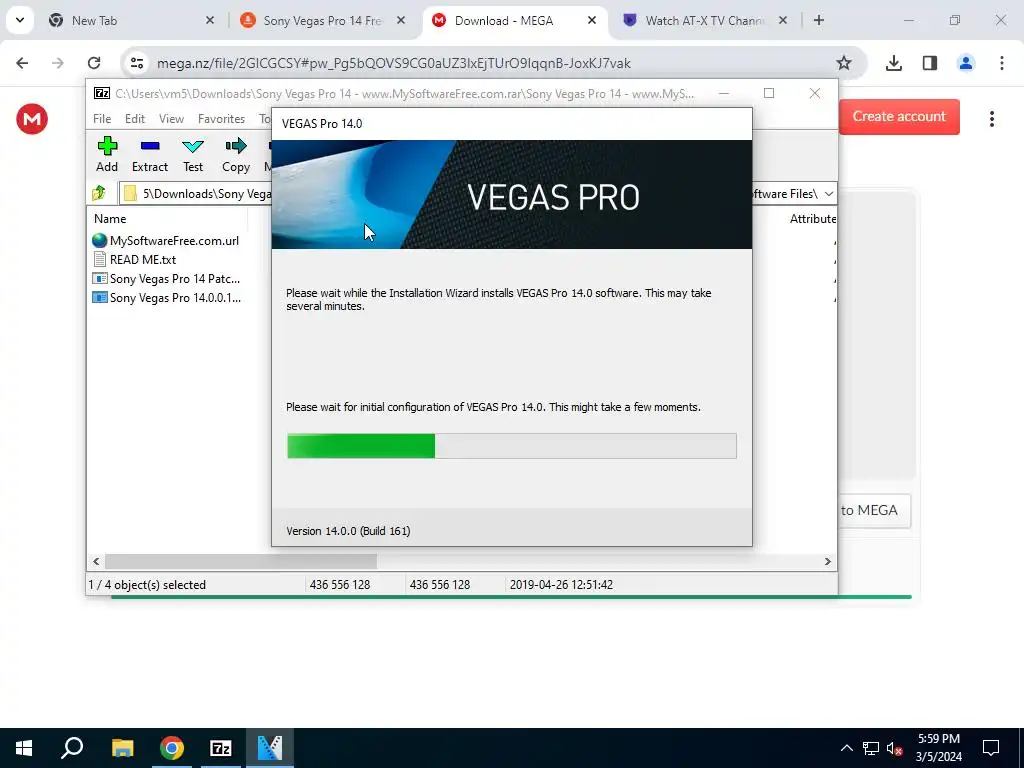Click the muted volume icon in tray
The width and height of the screenshot is (1024, 768).
(895, 748)
